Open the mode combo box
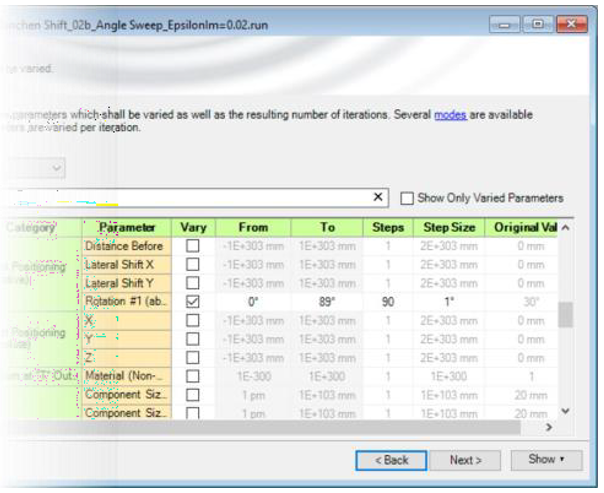Viewport: 604px width, 493px height. [33, 168]
